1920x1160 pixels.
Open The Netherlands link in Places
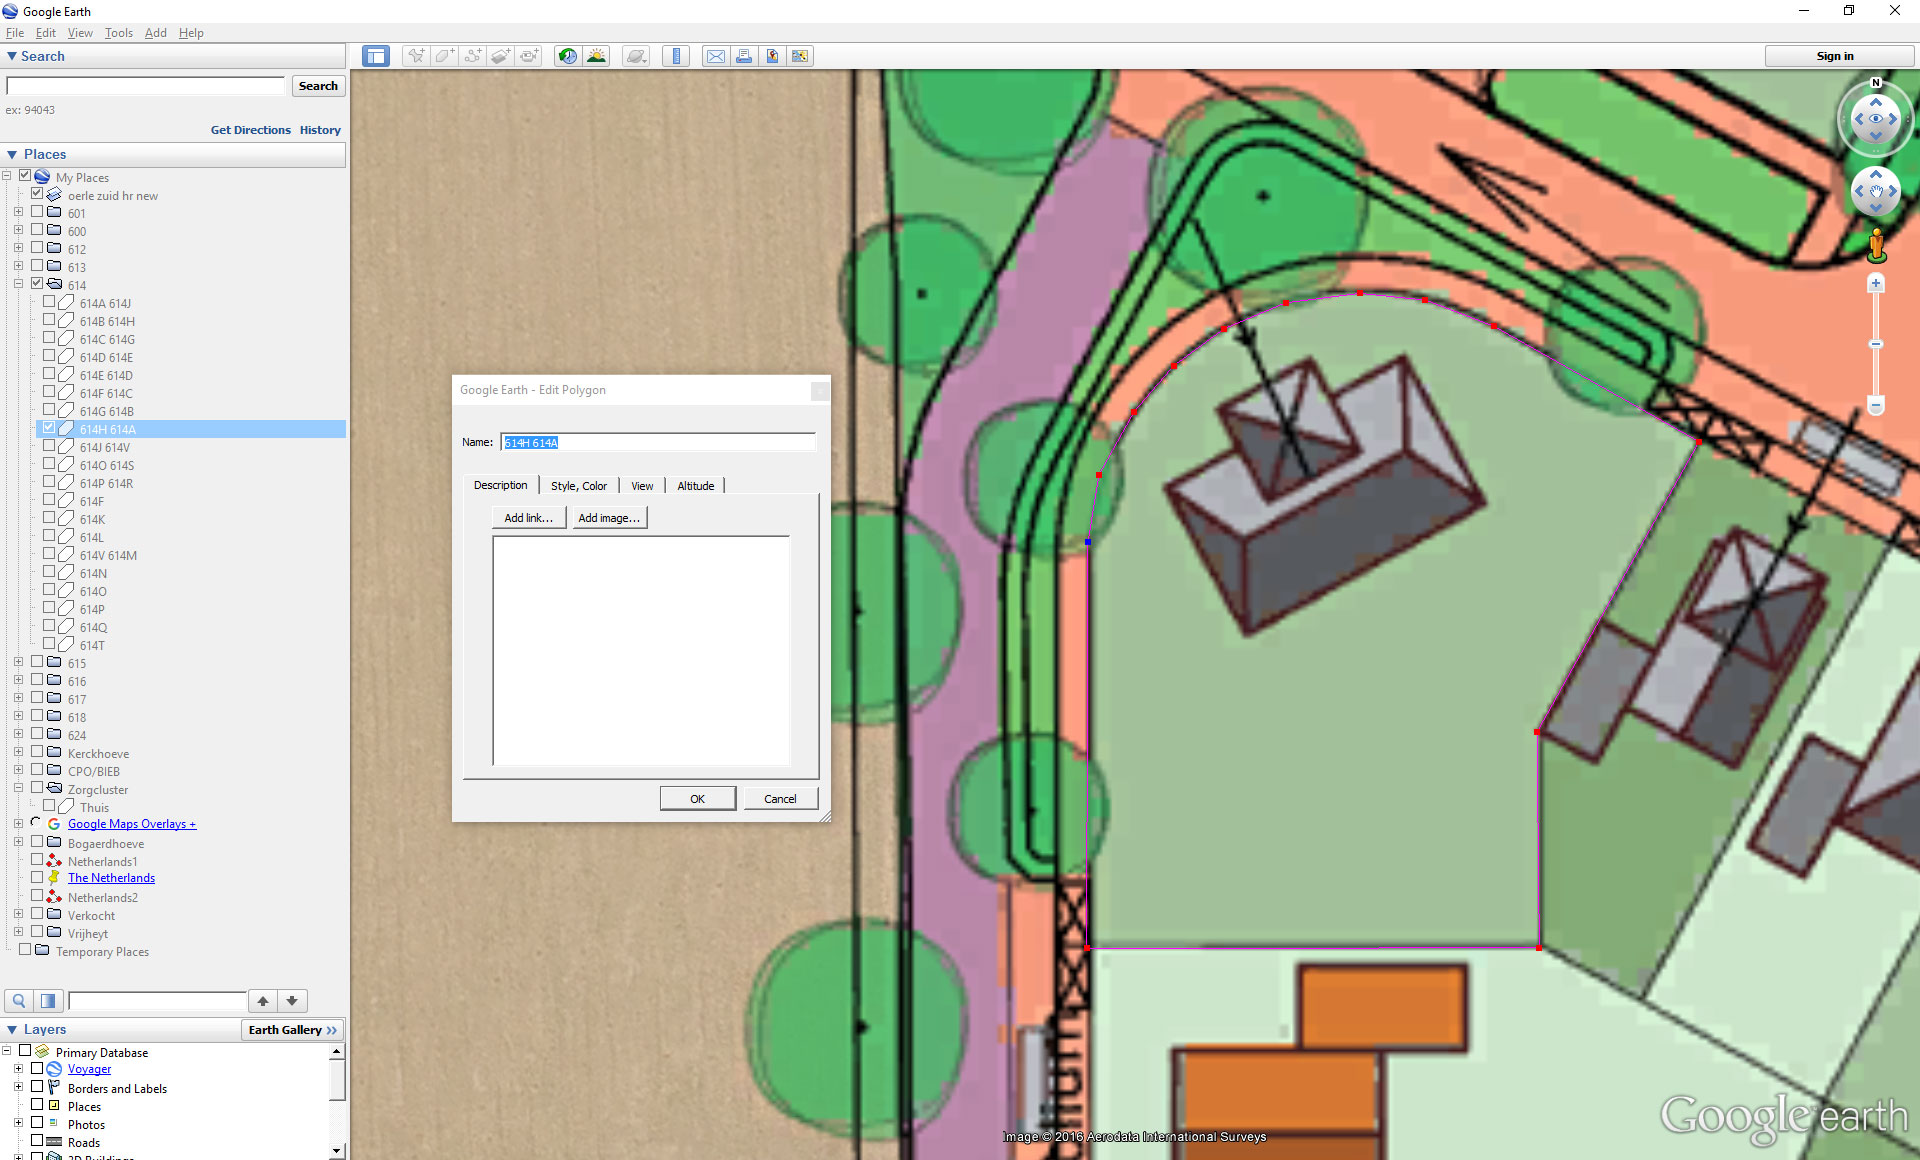point(111,878)
